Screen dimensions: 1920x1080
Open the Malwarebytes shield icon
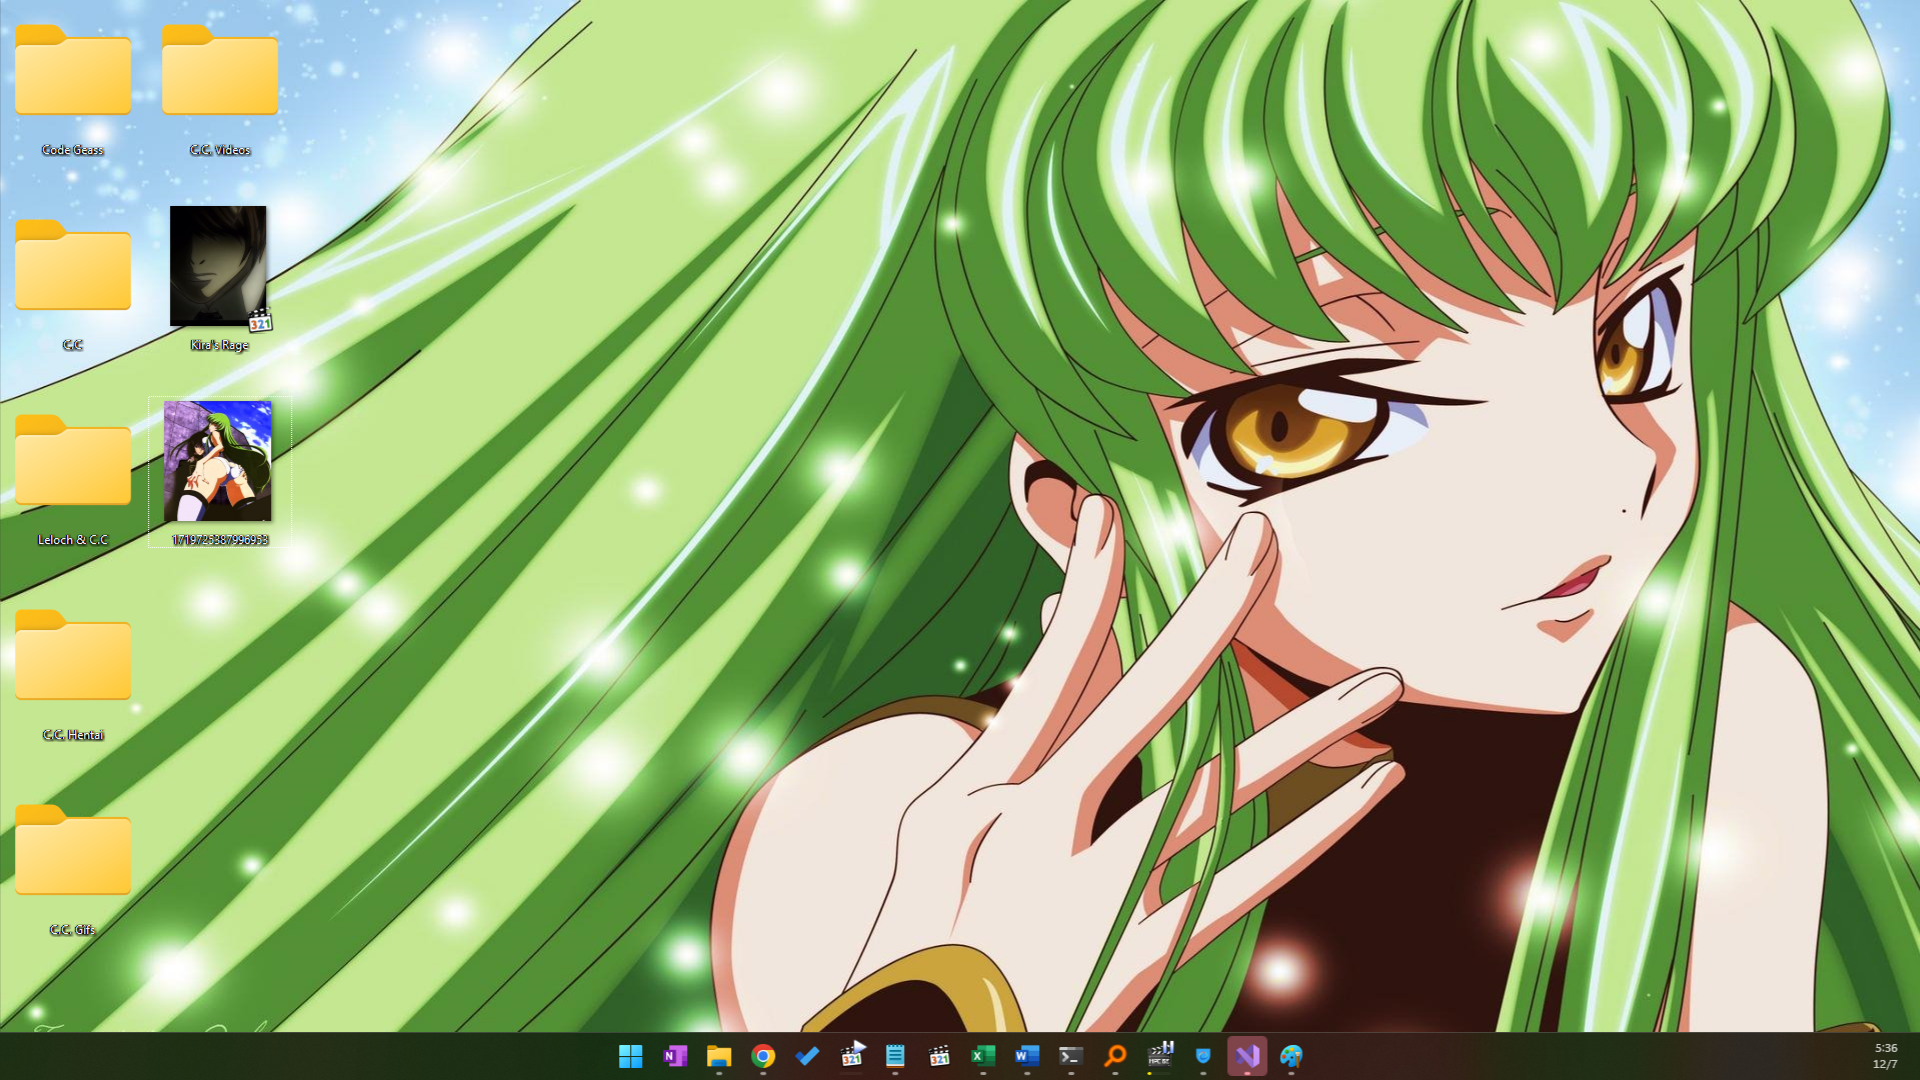pos(1203,1056)
